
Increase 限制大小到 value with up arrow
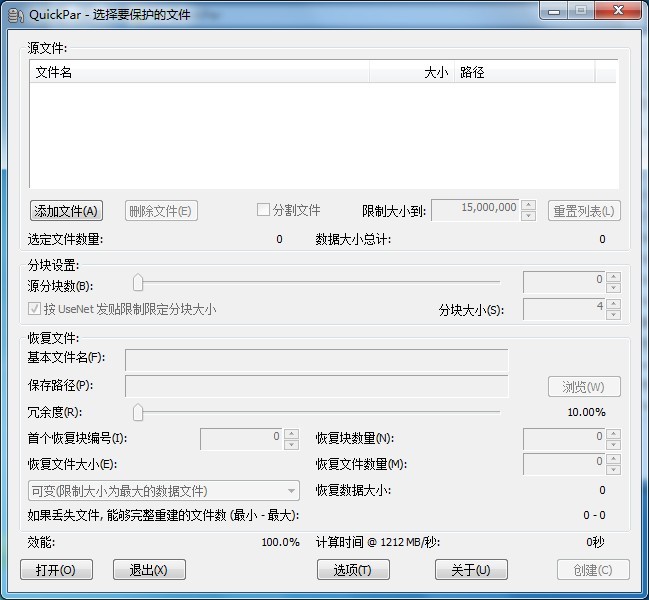tap(529, 206)
